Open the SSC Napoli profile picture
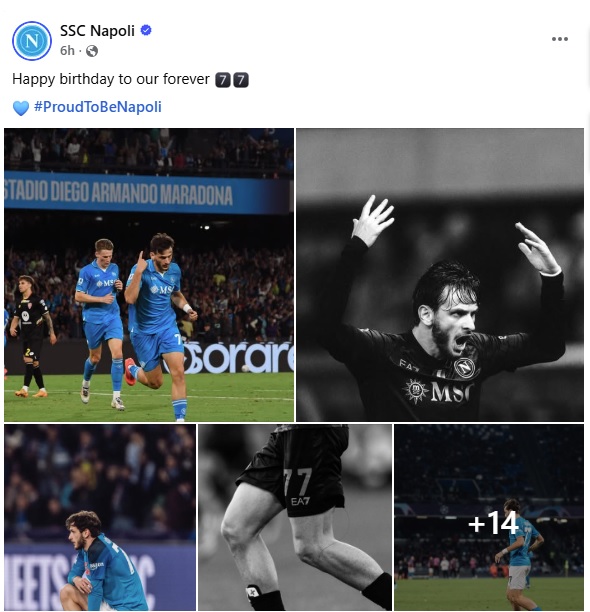The height and width of the screenshot is (612, 590). pyautogui.click(x=32, y=41)
